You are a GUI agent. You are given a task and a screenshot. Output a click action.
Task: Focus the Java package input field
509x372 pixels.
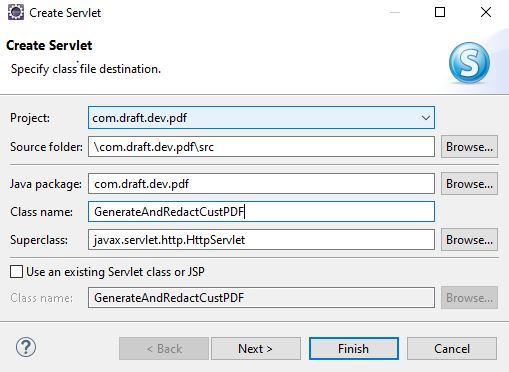261,184
